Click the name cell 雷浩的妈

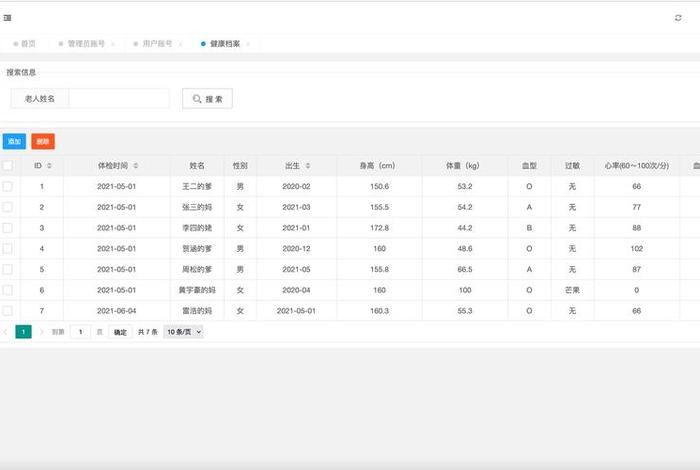pyautogui.click(x=197, y=311)
